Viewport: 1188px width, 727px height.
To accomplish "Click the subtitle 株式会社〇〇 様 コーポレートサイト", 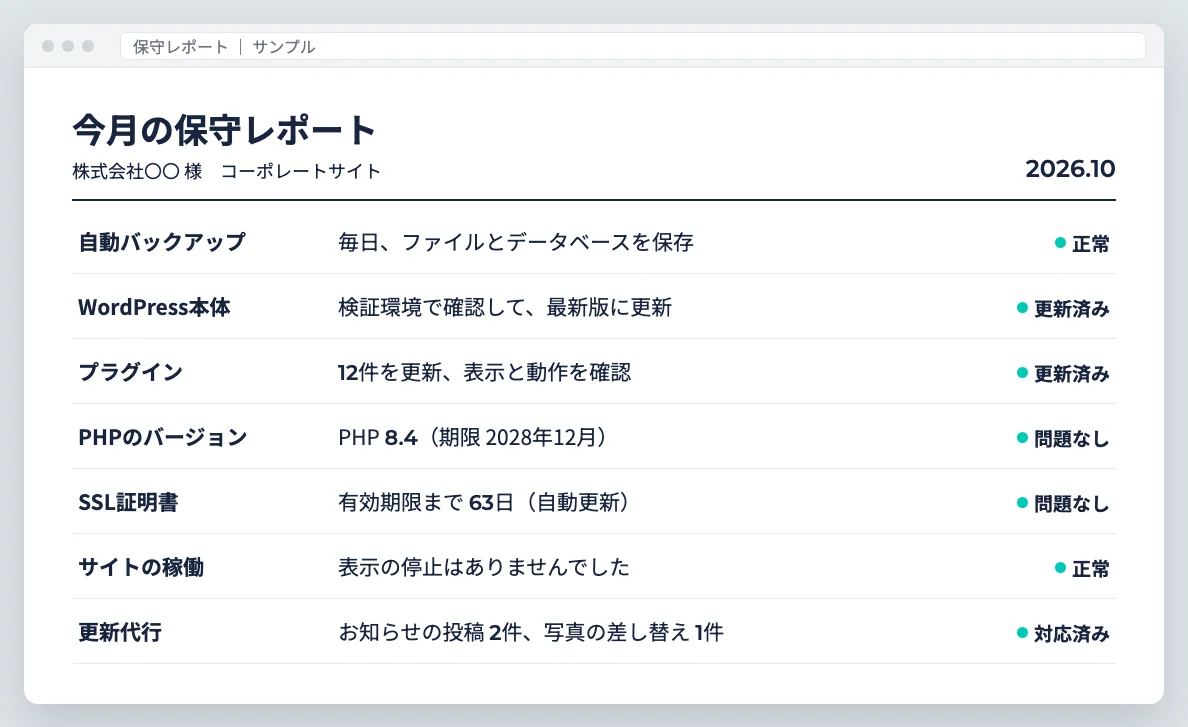I will [x=227, y=171].
